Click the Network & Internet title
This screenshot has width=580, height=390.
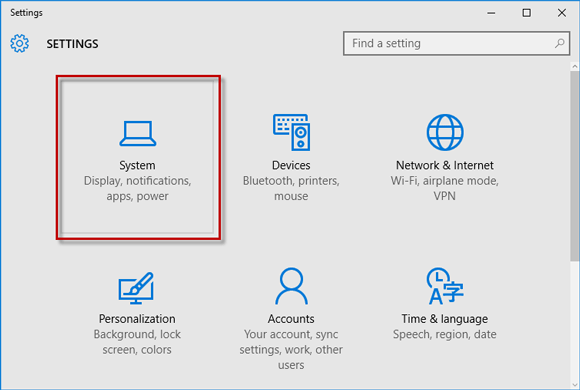tap(445, 165)
